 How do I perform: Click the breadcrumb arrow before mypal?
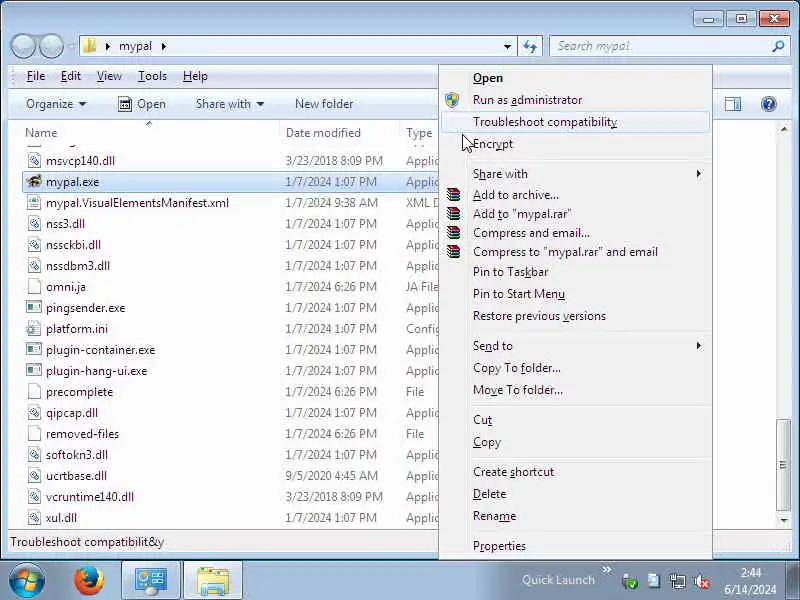[x=107, y=46]
